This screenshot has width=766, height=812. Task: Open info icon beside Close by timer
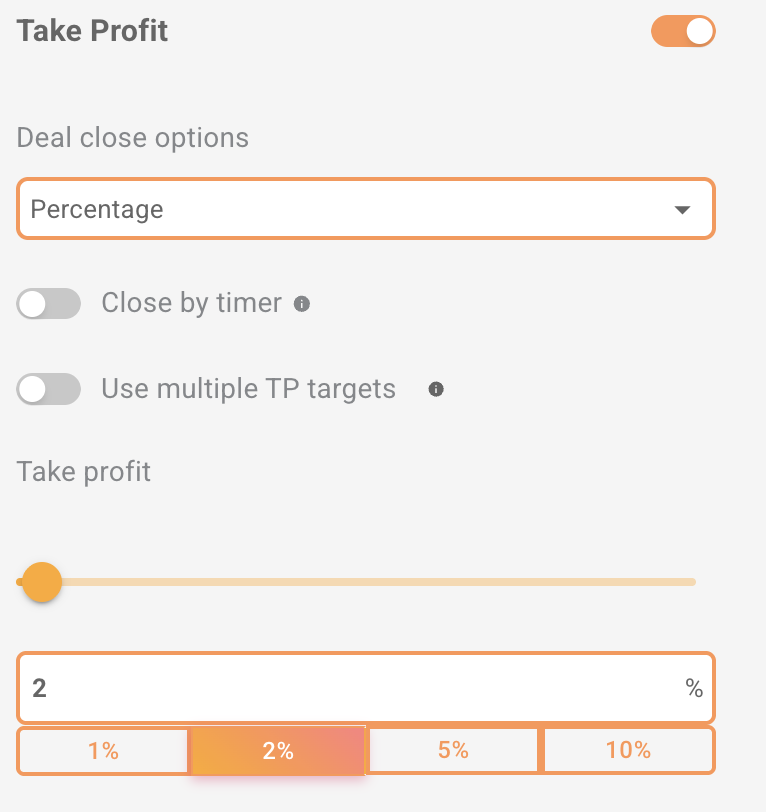302,304
